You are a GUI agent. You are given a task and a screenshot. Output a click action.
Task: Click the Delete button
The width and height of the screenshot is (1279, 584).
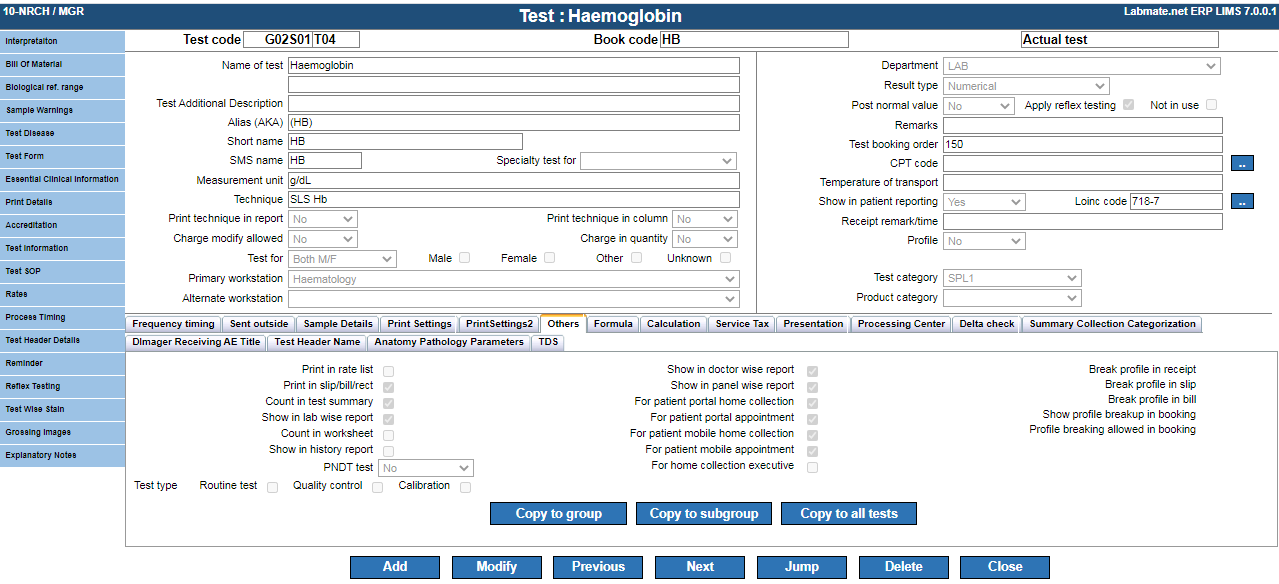point(904,567)
